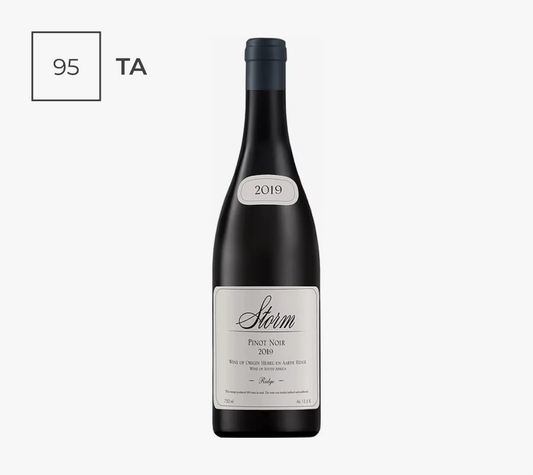Screen dimensions: 533x475
Task: Open the Storm Pinot Noir bottle image
Action: (266, 238)
